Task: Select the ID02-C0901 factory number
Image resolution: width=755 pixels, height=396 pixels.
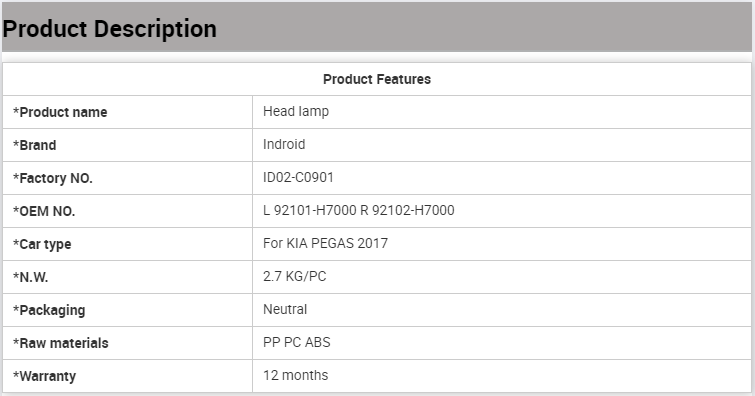Action: (x=299, y=177)
